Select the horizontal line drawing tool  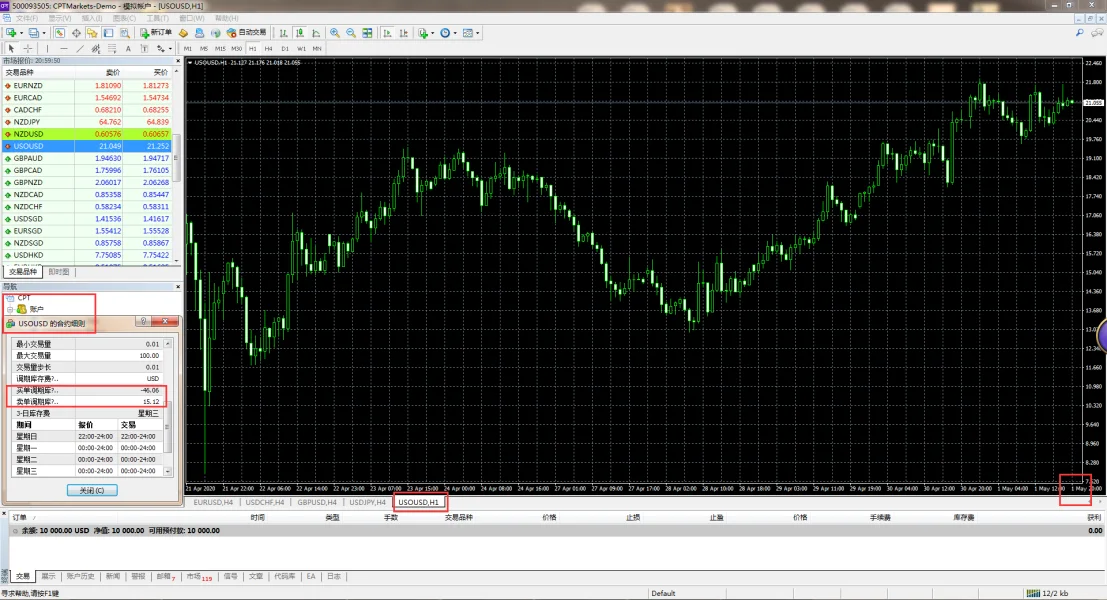[x=64, y=48]
